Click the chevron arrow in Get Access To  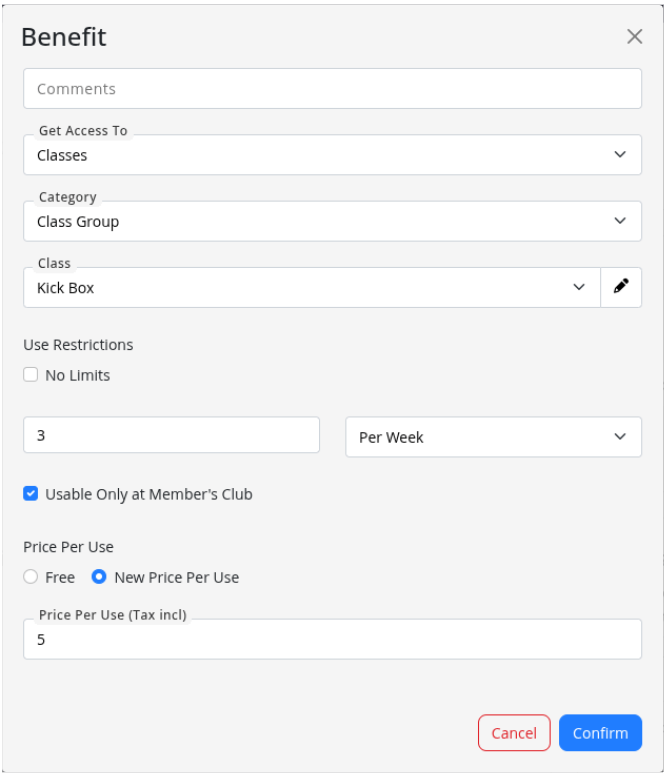[620, 155]
